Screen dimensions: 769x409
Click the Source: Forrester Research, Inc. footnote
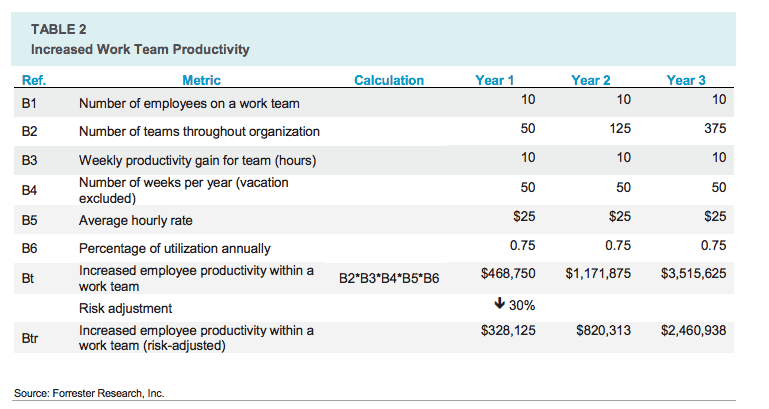[x=89, y=393]
